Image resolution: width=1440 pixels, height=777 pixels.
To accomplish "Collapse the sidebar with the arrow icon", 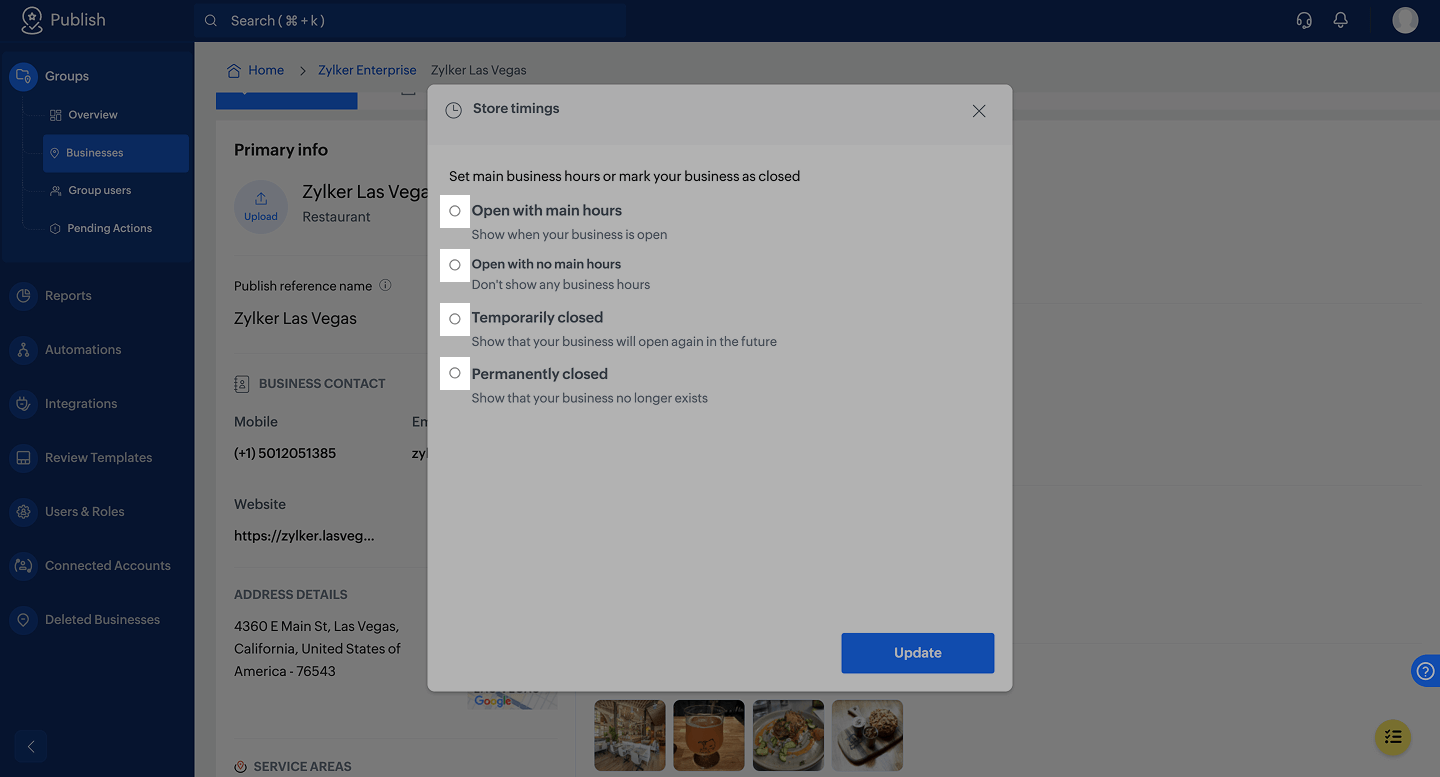I will click(x=31, y=746).
